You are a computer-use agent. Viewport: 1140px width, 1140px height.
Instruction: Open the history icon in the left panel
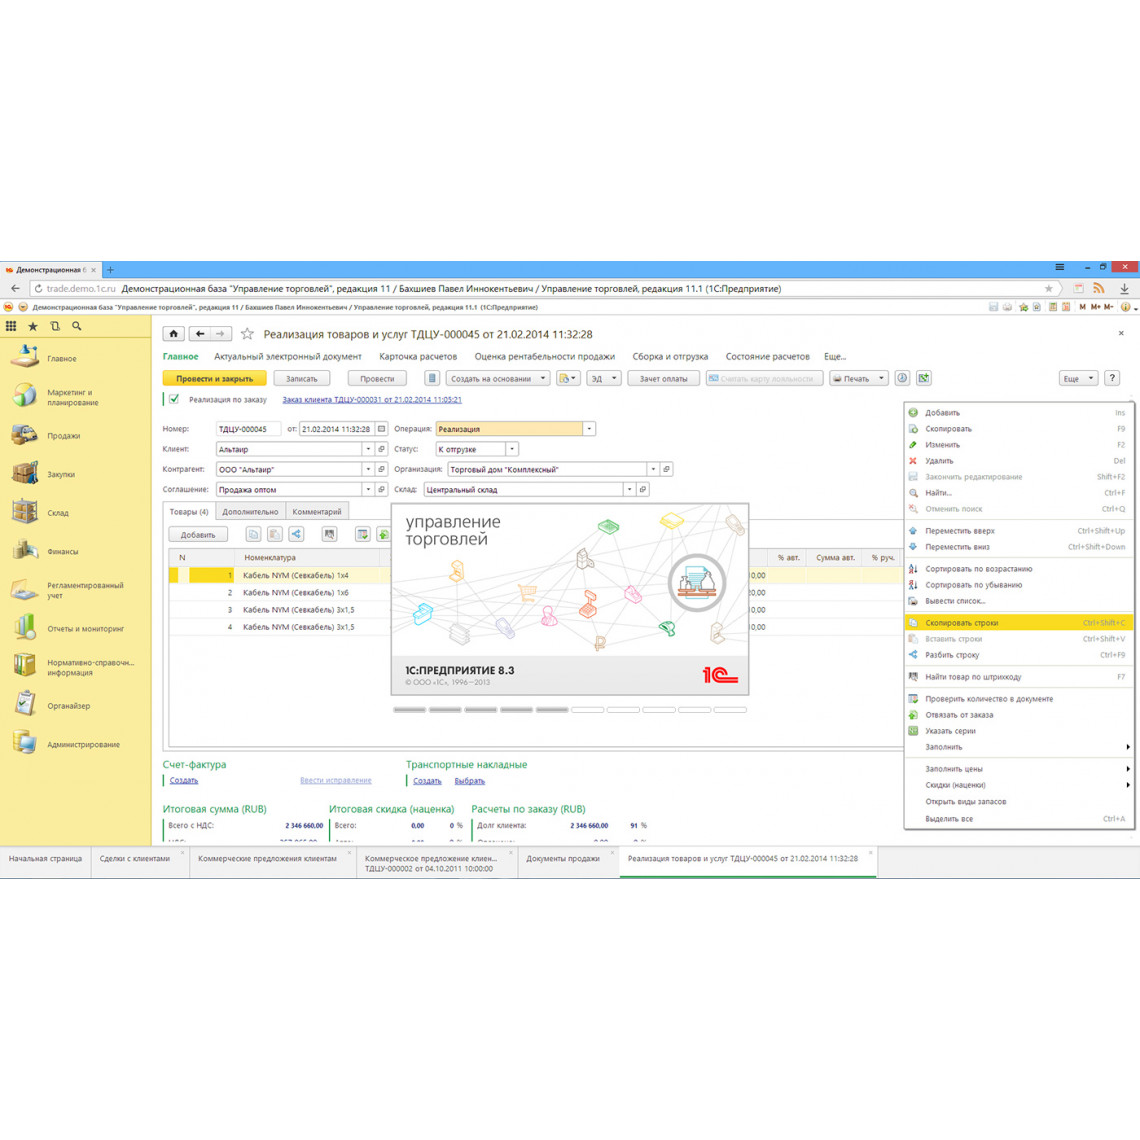coord(55,326)
